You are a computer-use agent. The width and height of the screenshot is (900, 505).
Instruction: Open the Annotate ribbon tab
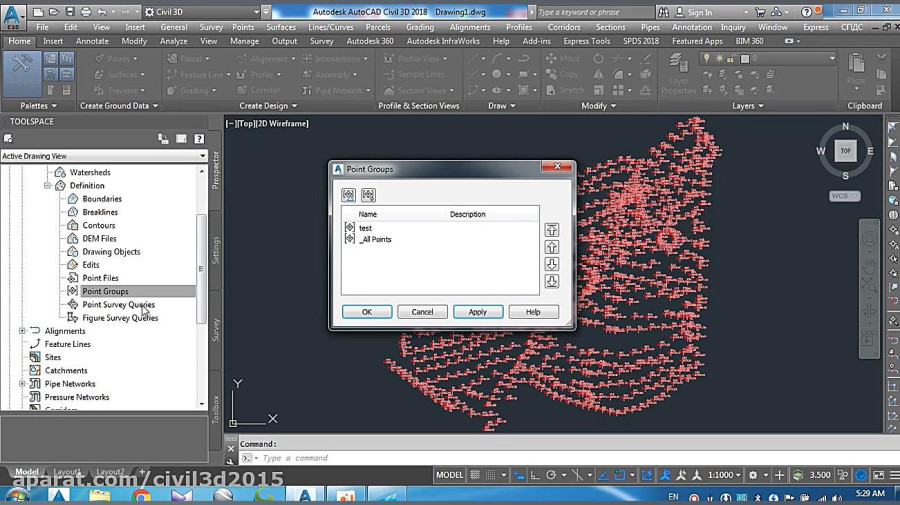point(92,41)
